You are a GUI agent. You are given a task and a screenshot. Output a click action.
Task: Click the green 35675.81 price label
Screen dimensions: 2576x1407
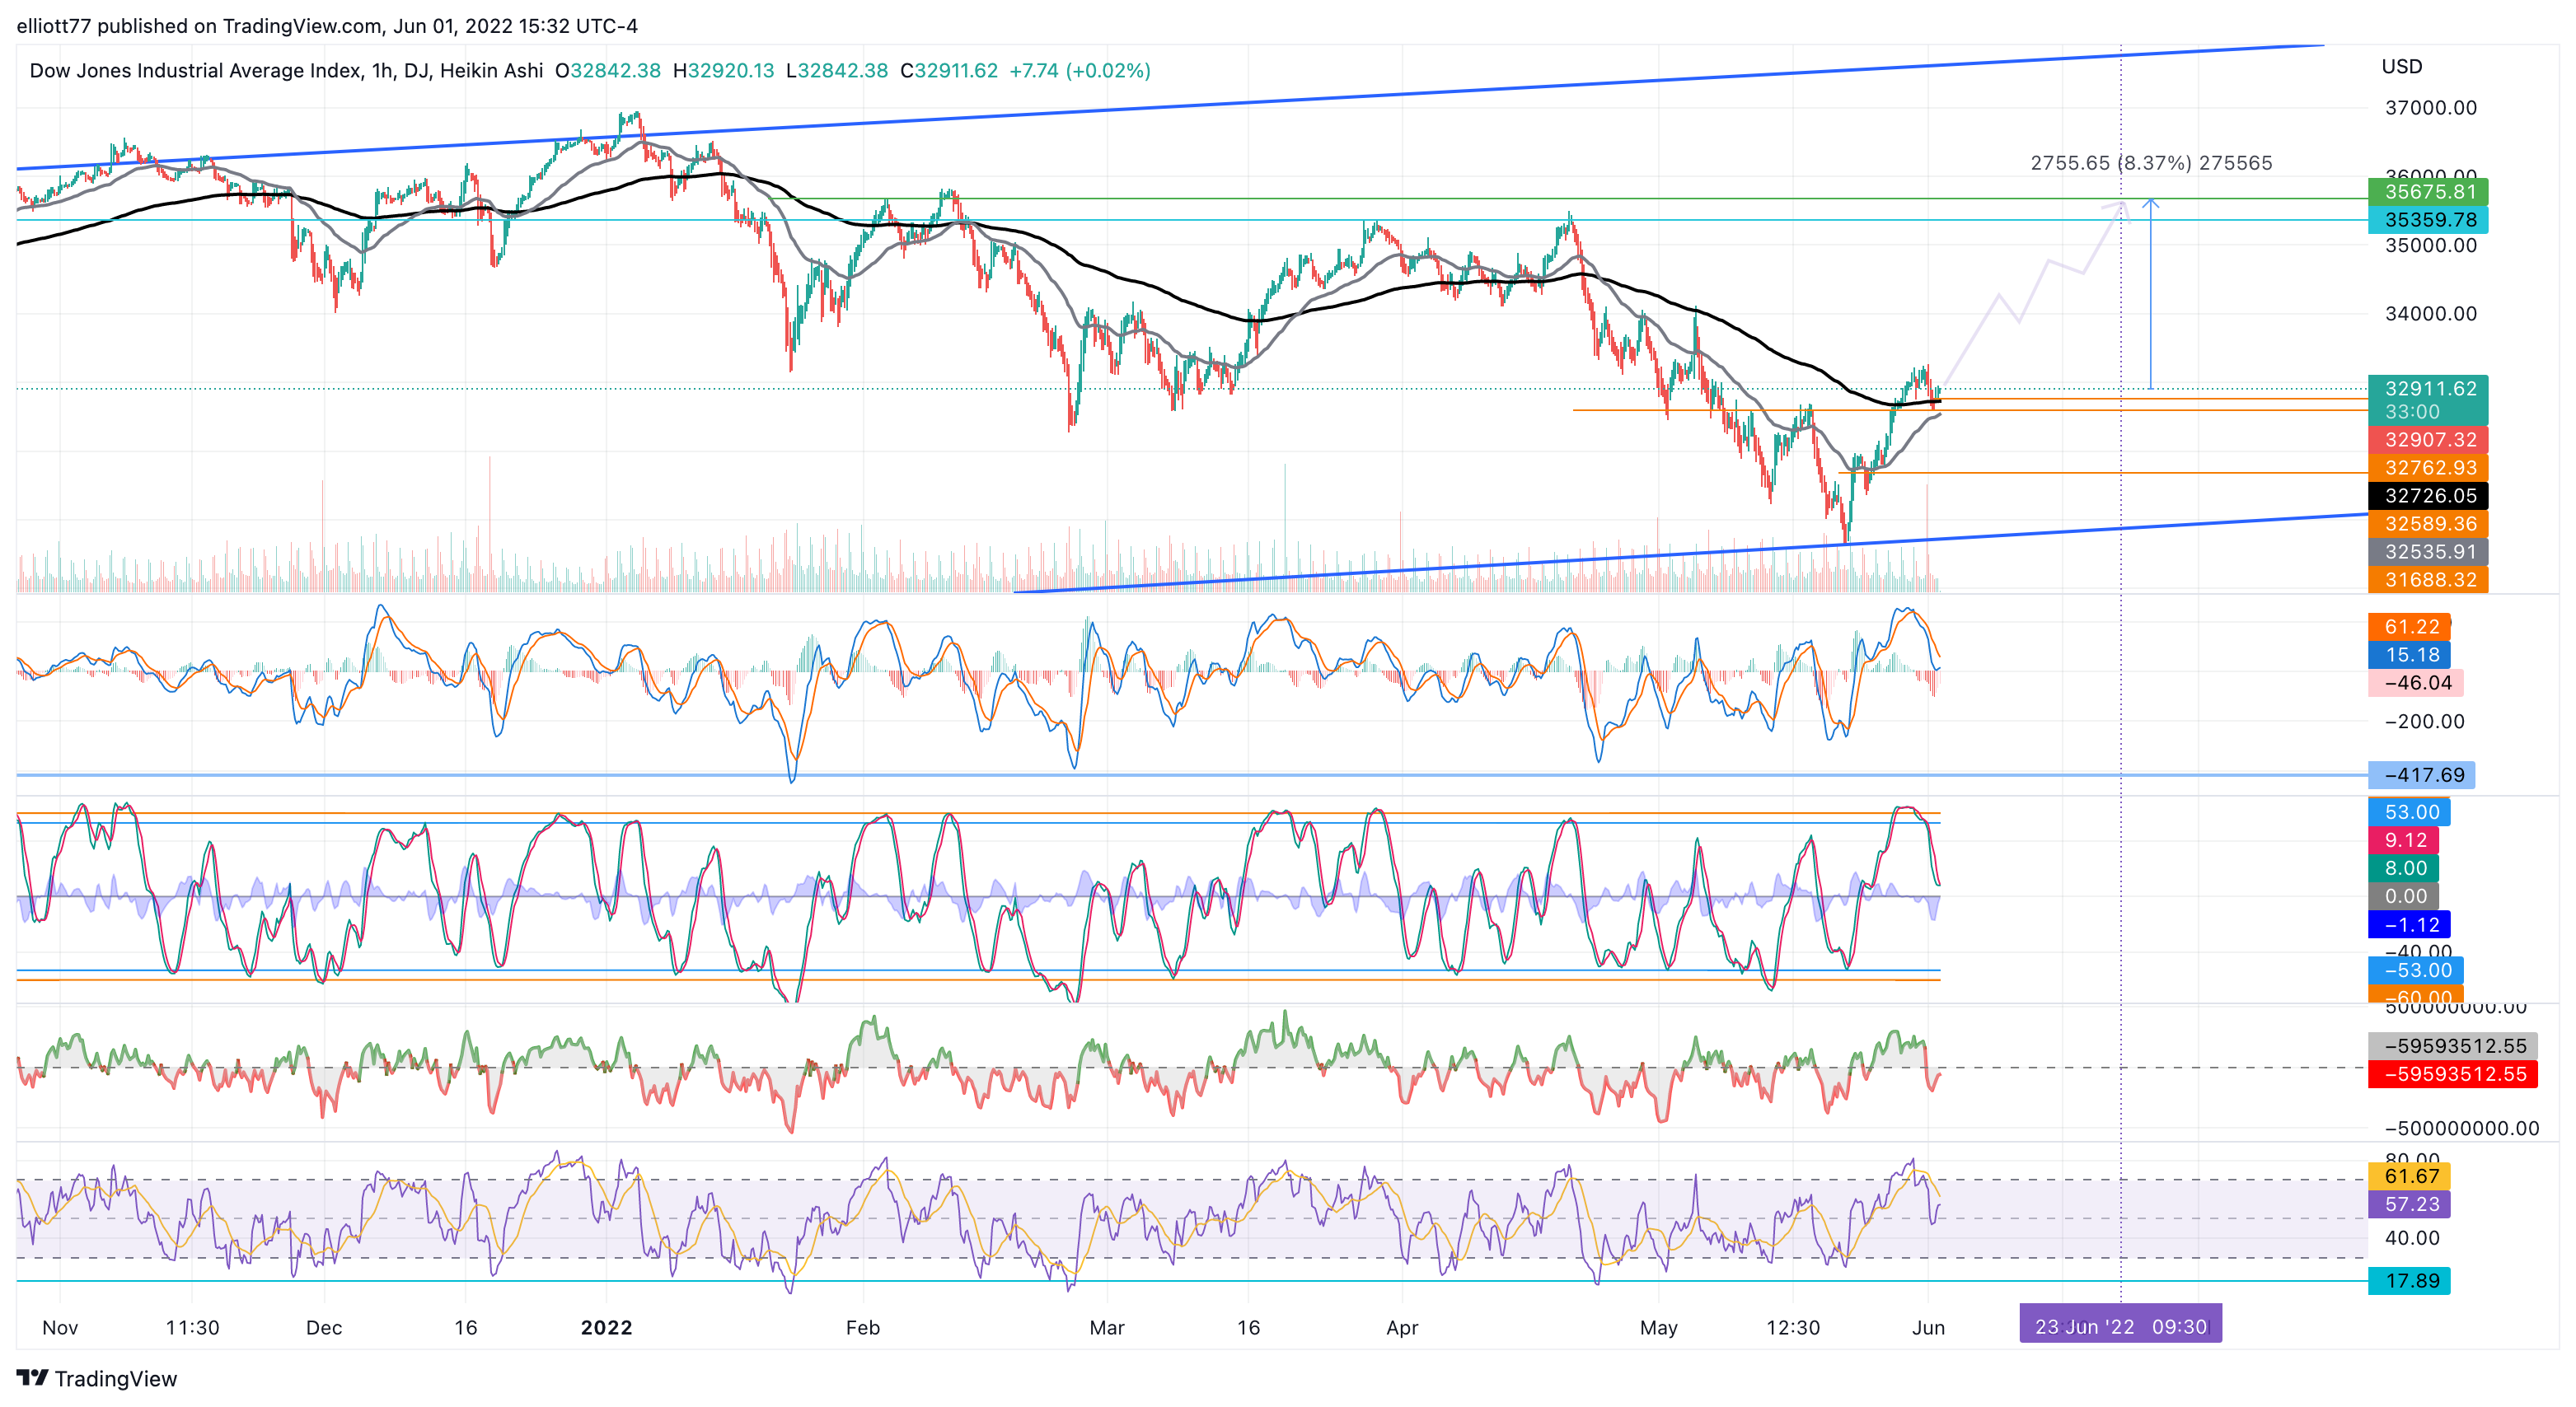[2428, 192]
